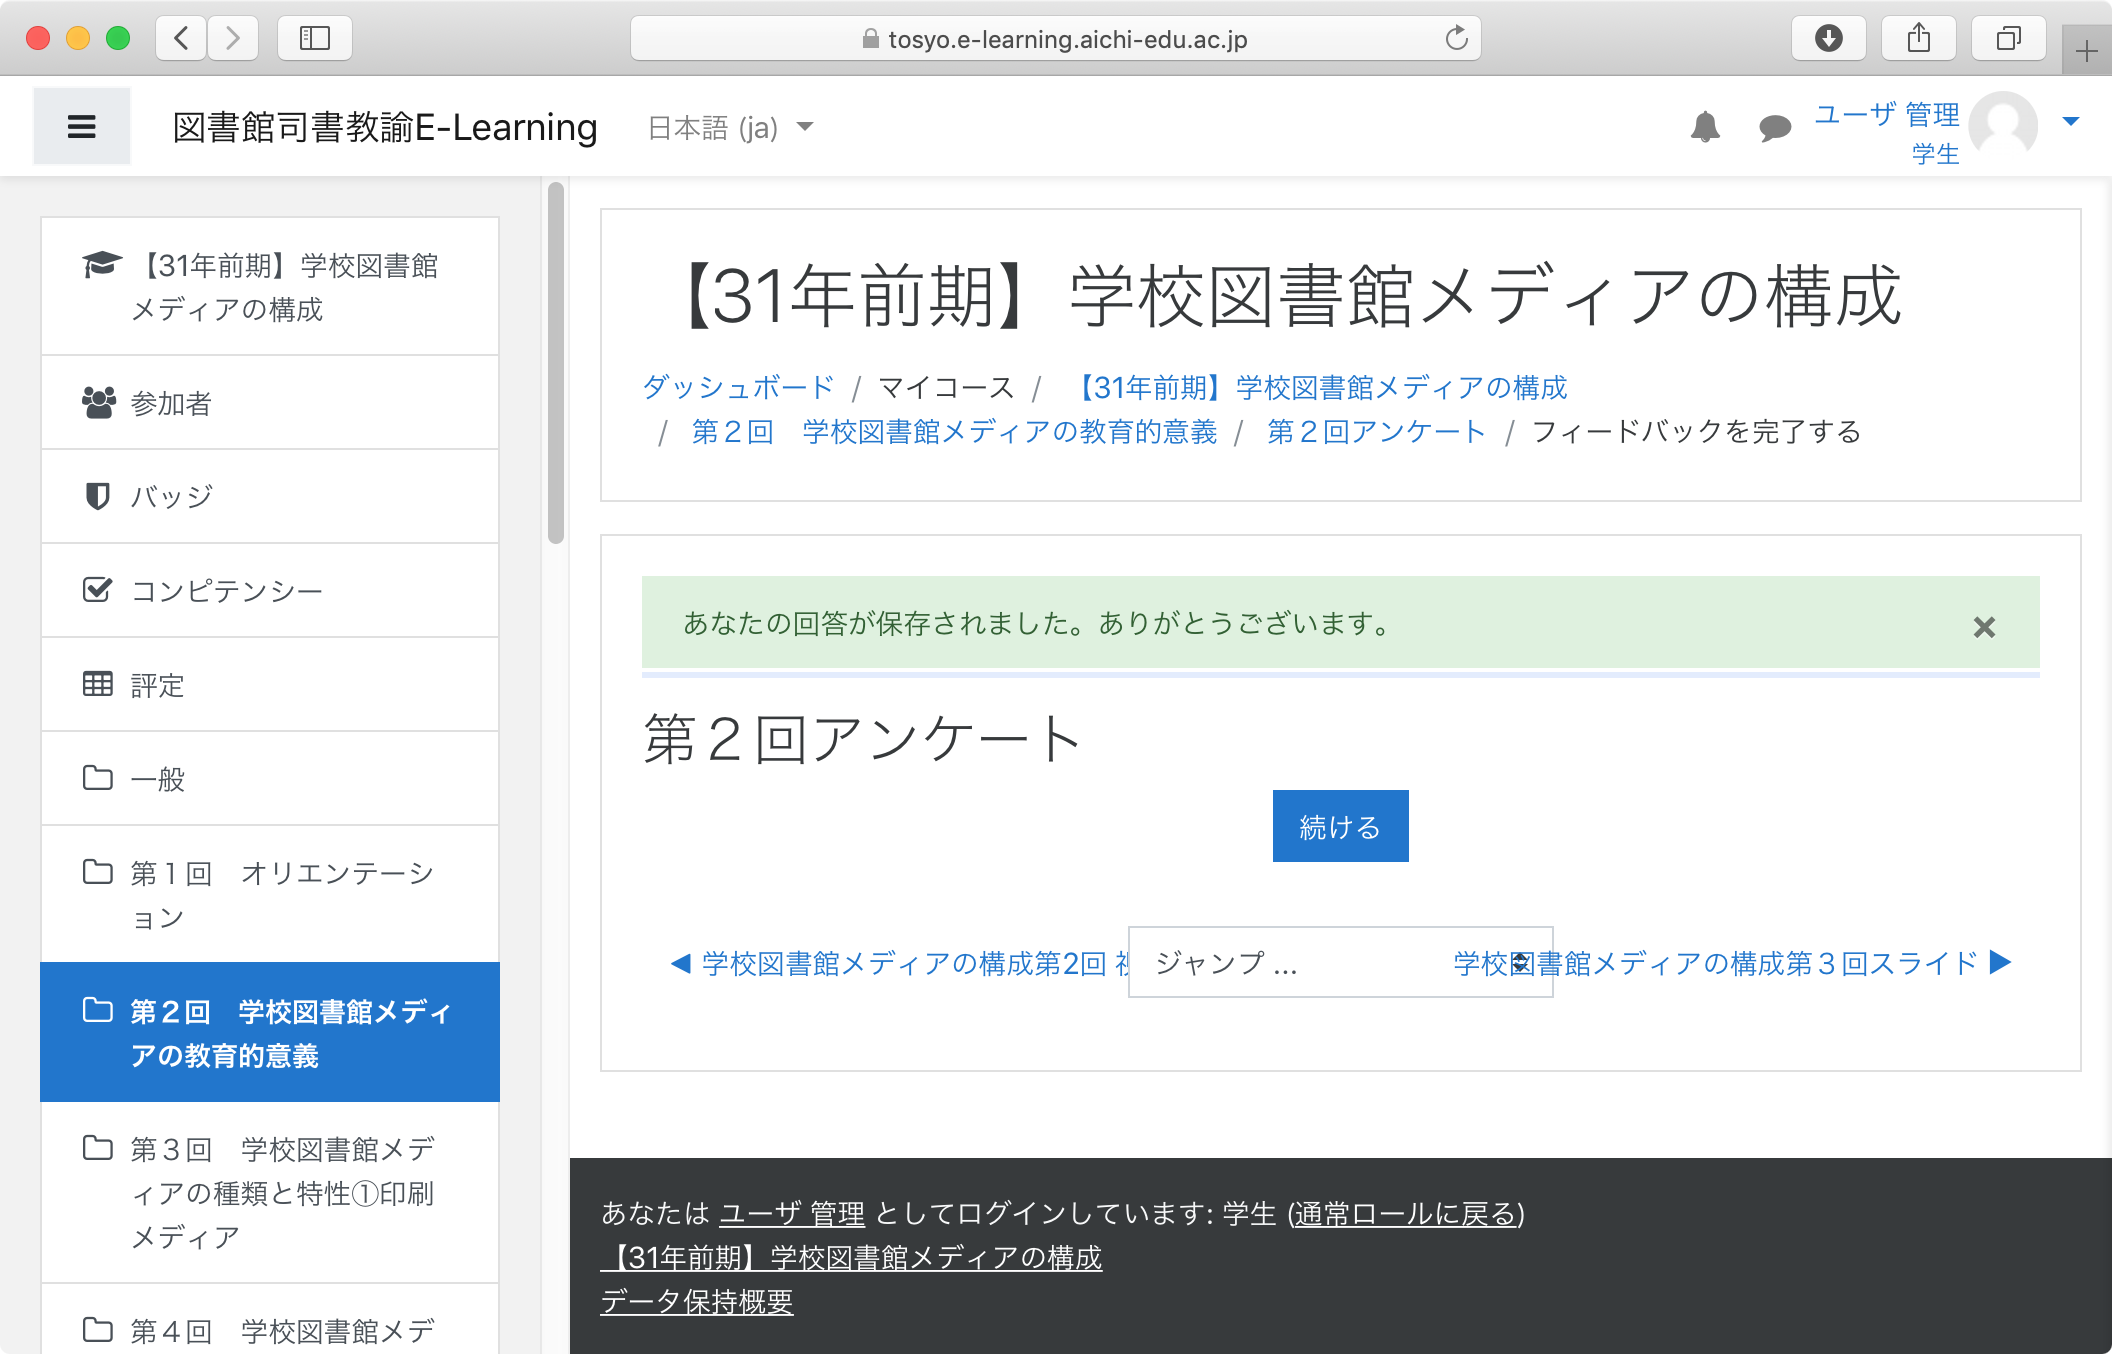Go to previous activity 学校図書館メディアの構成第2回
This screenshot has width=2112, height=1354.
point(899,963)
